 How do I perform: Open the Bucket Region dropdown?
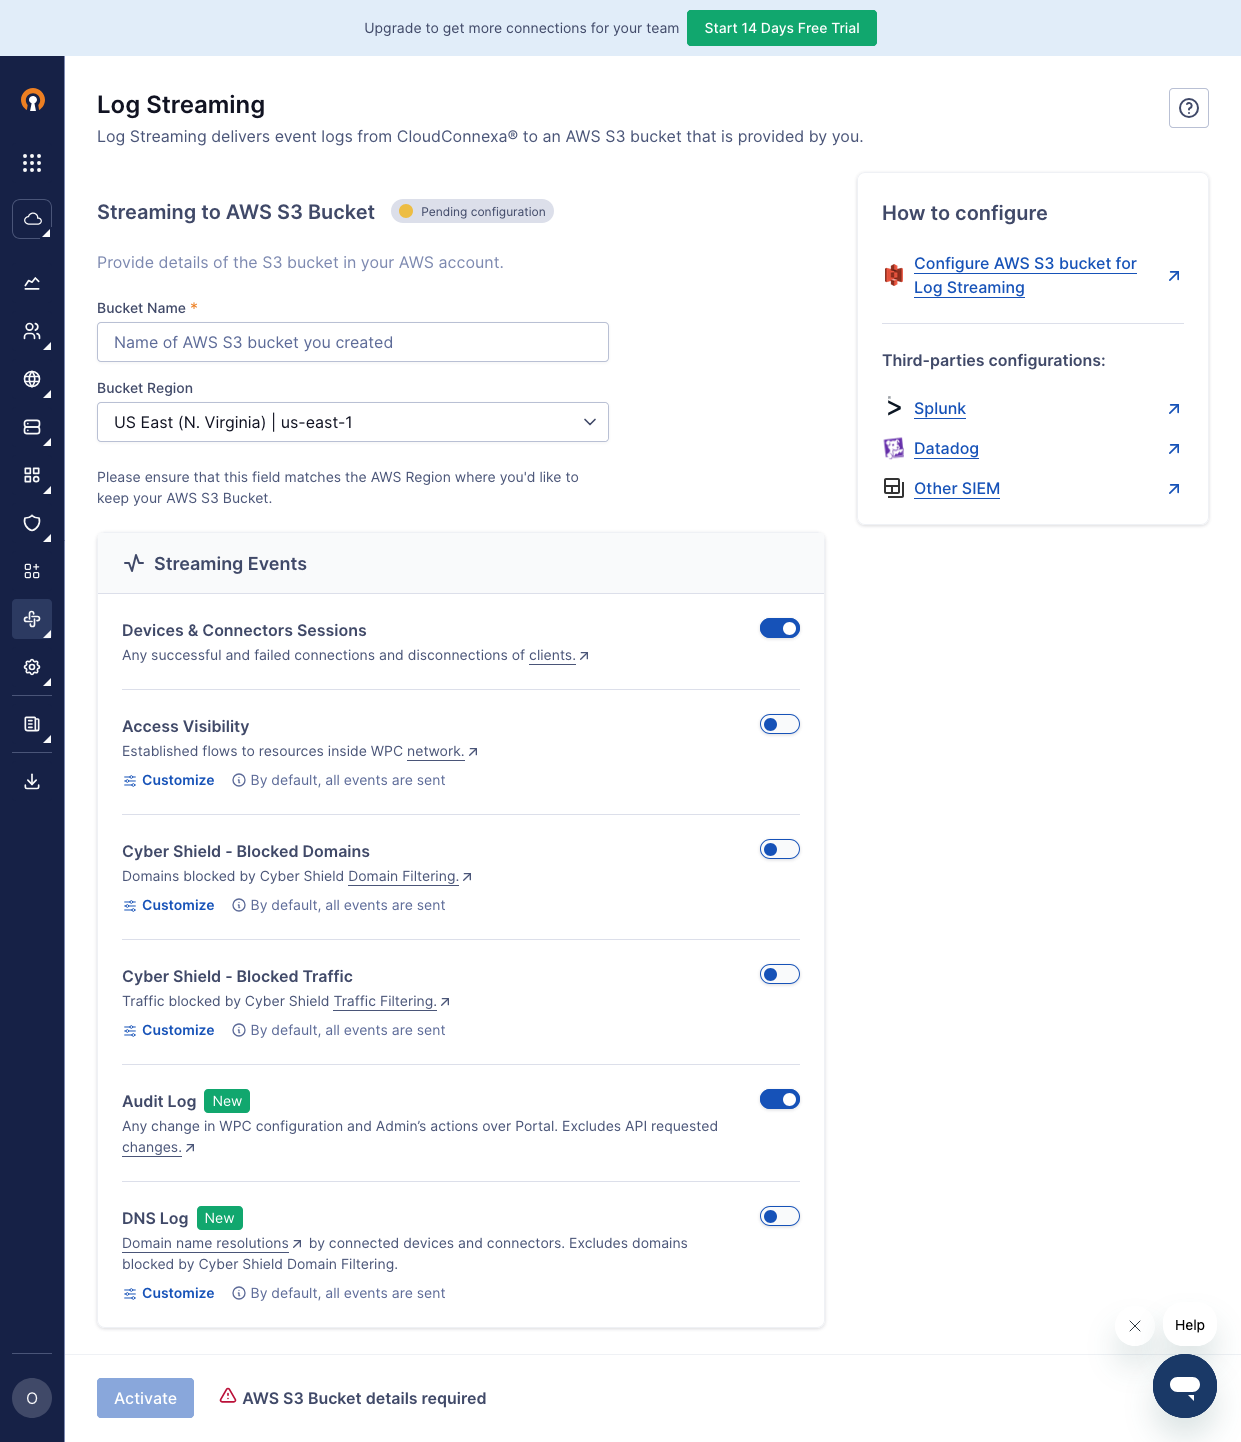(x=352, y=422)
